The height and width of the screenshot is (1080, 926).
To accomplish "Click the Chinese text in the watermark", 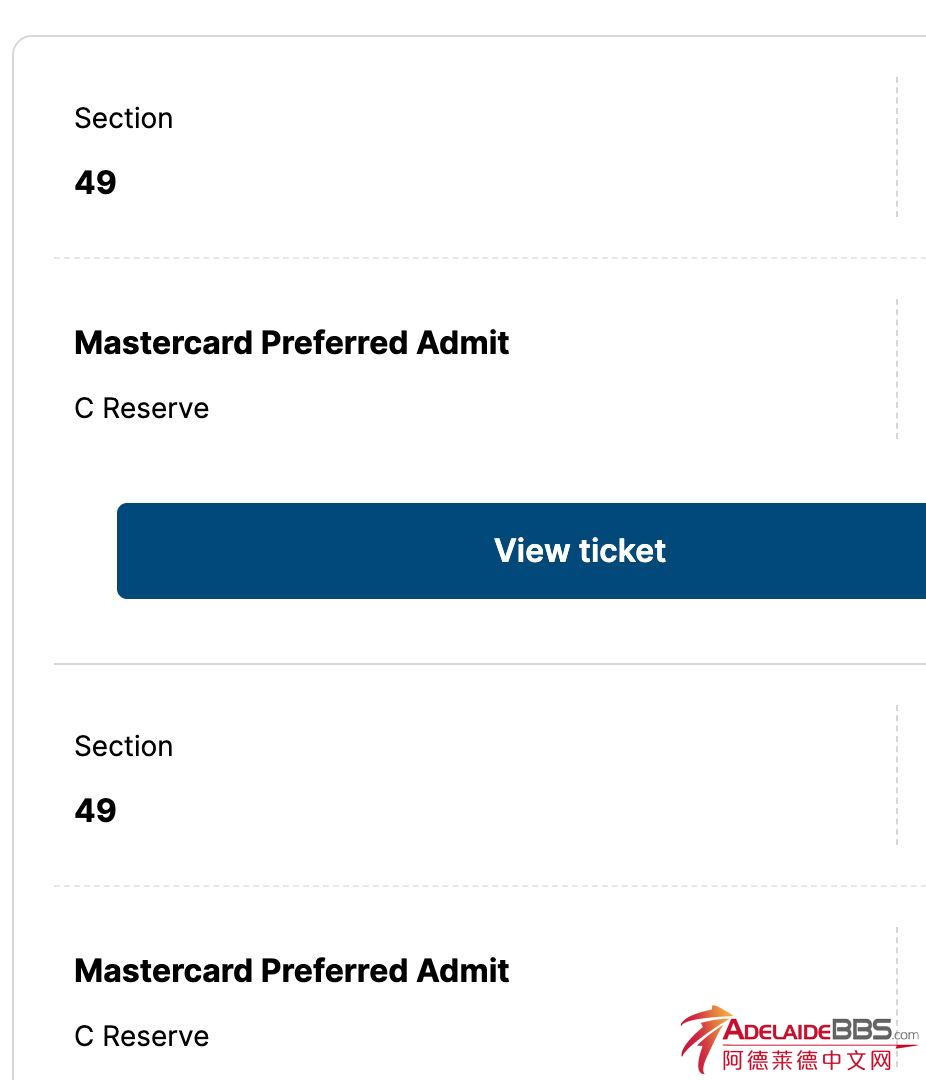I will 806,1060.
